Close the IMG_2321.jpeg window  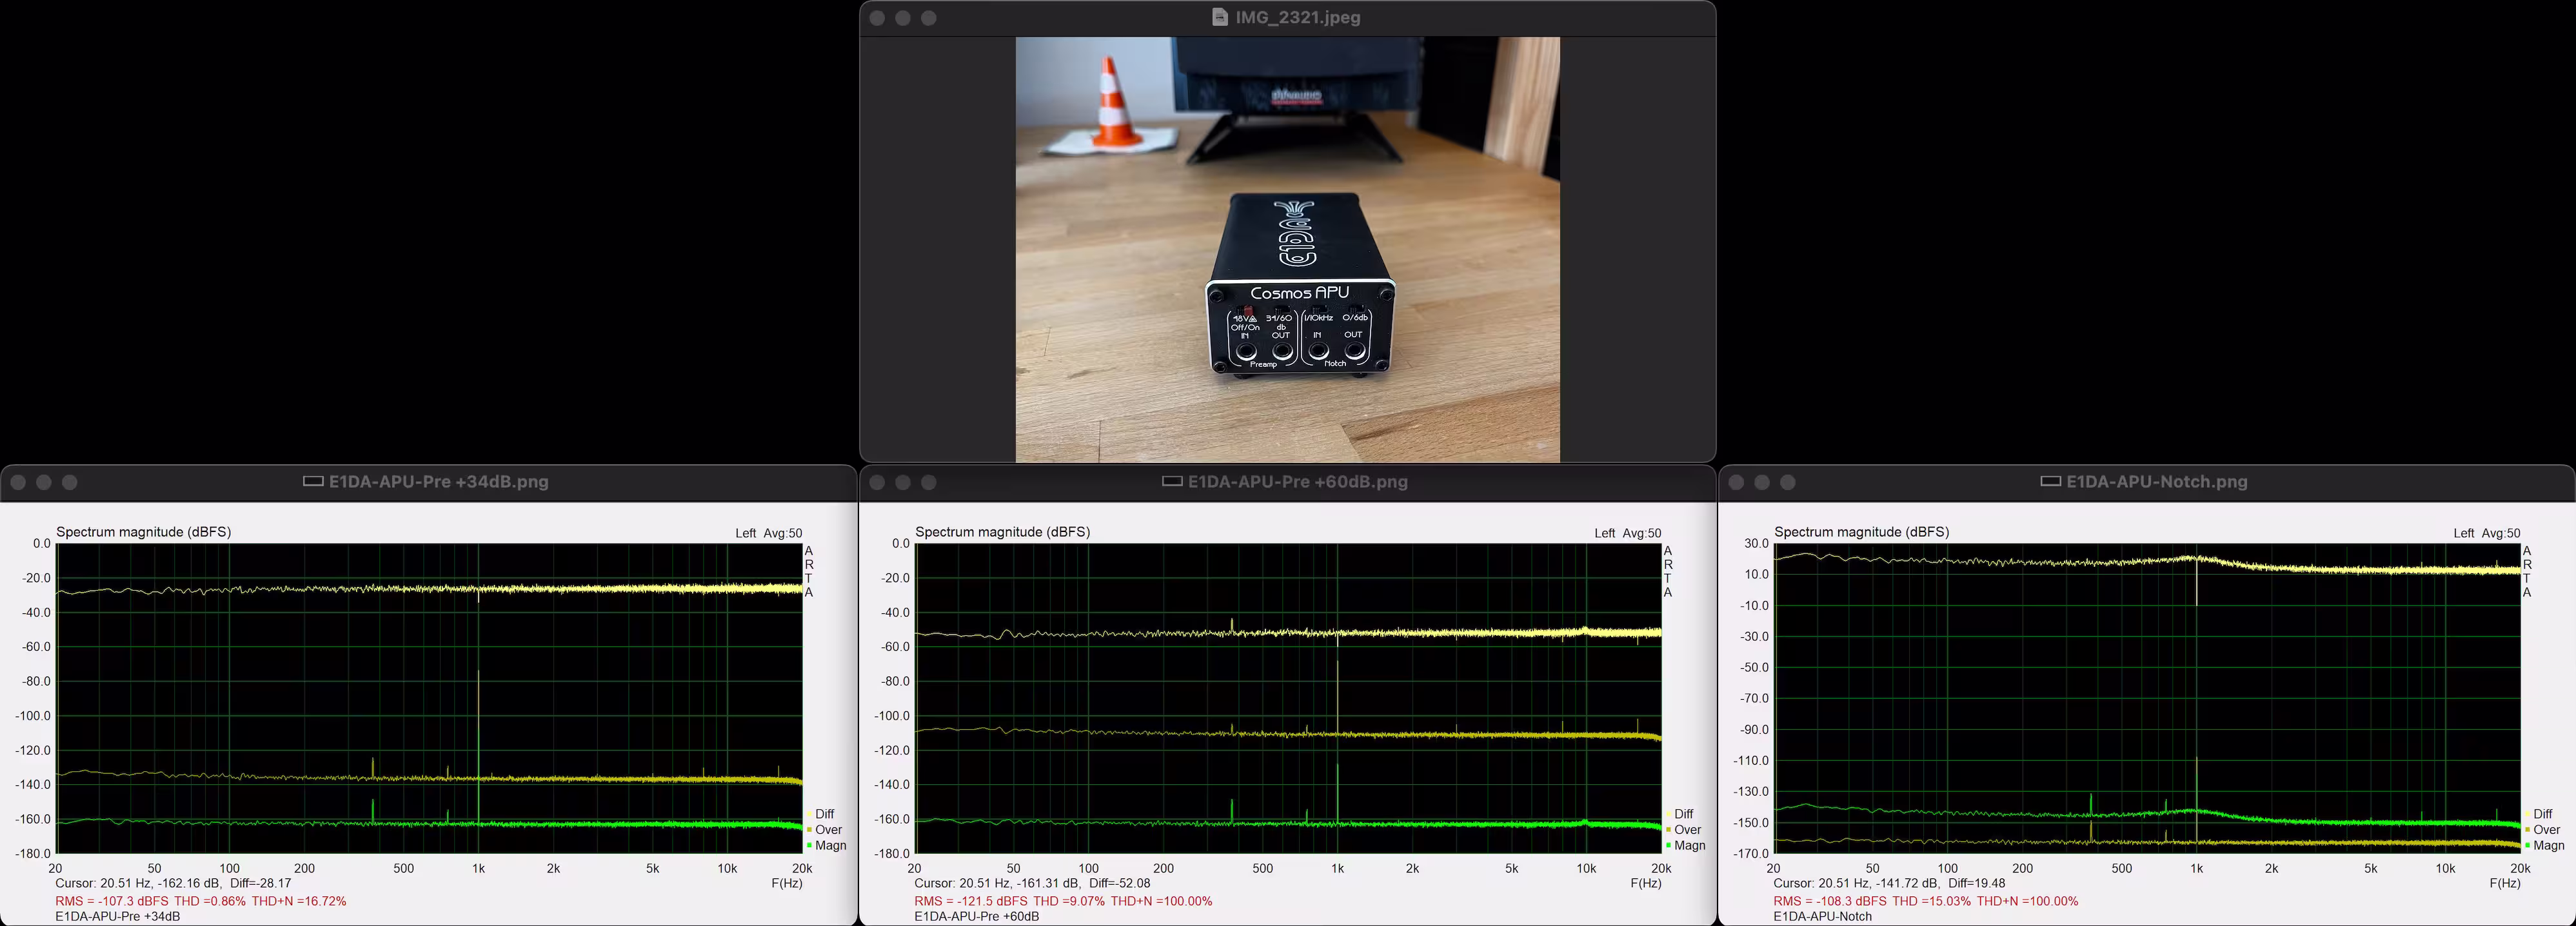[x=877, y=18]
